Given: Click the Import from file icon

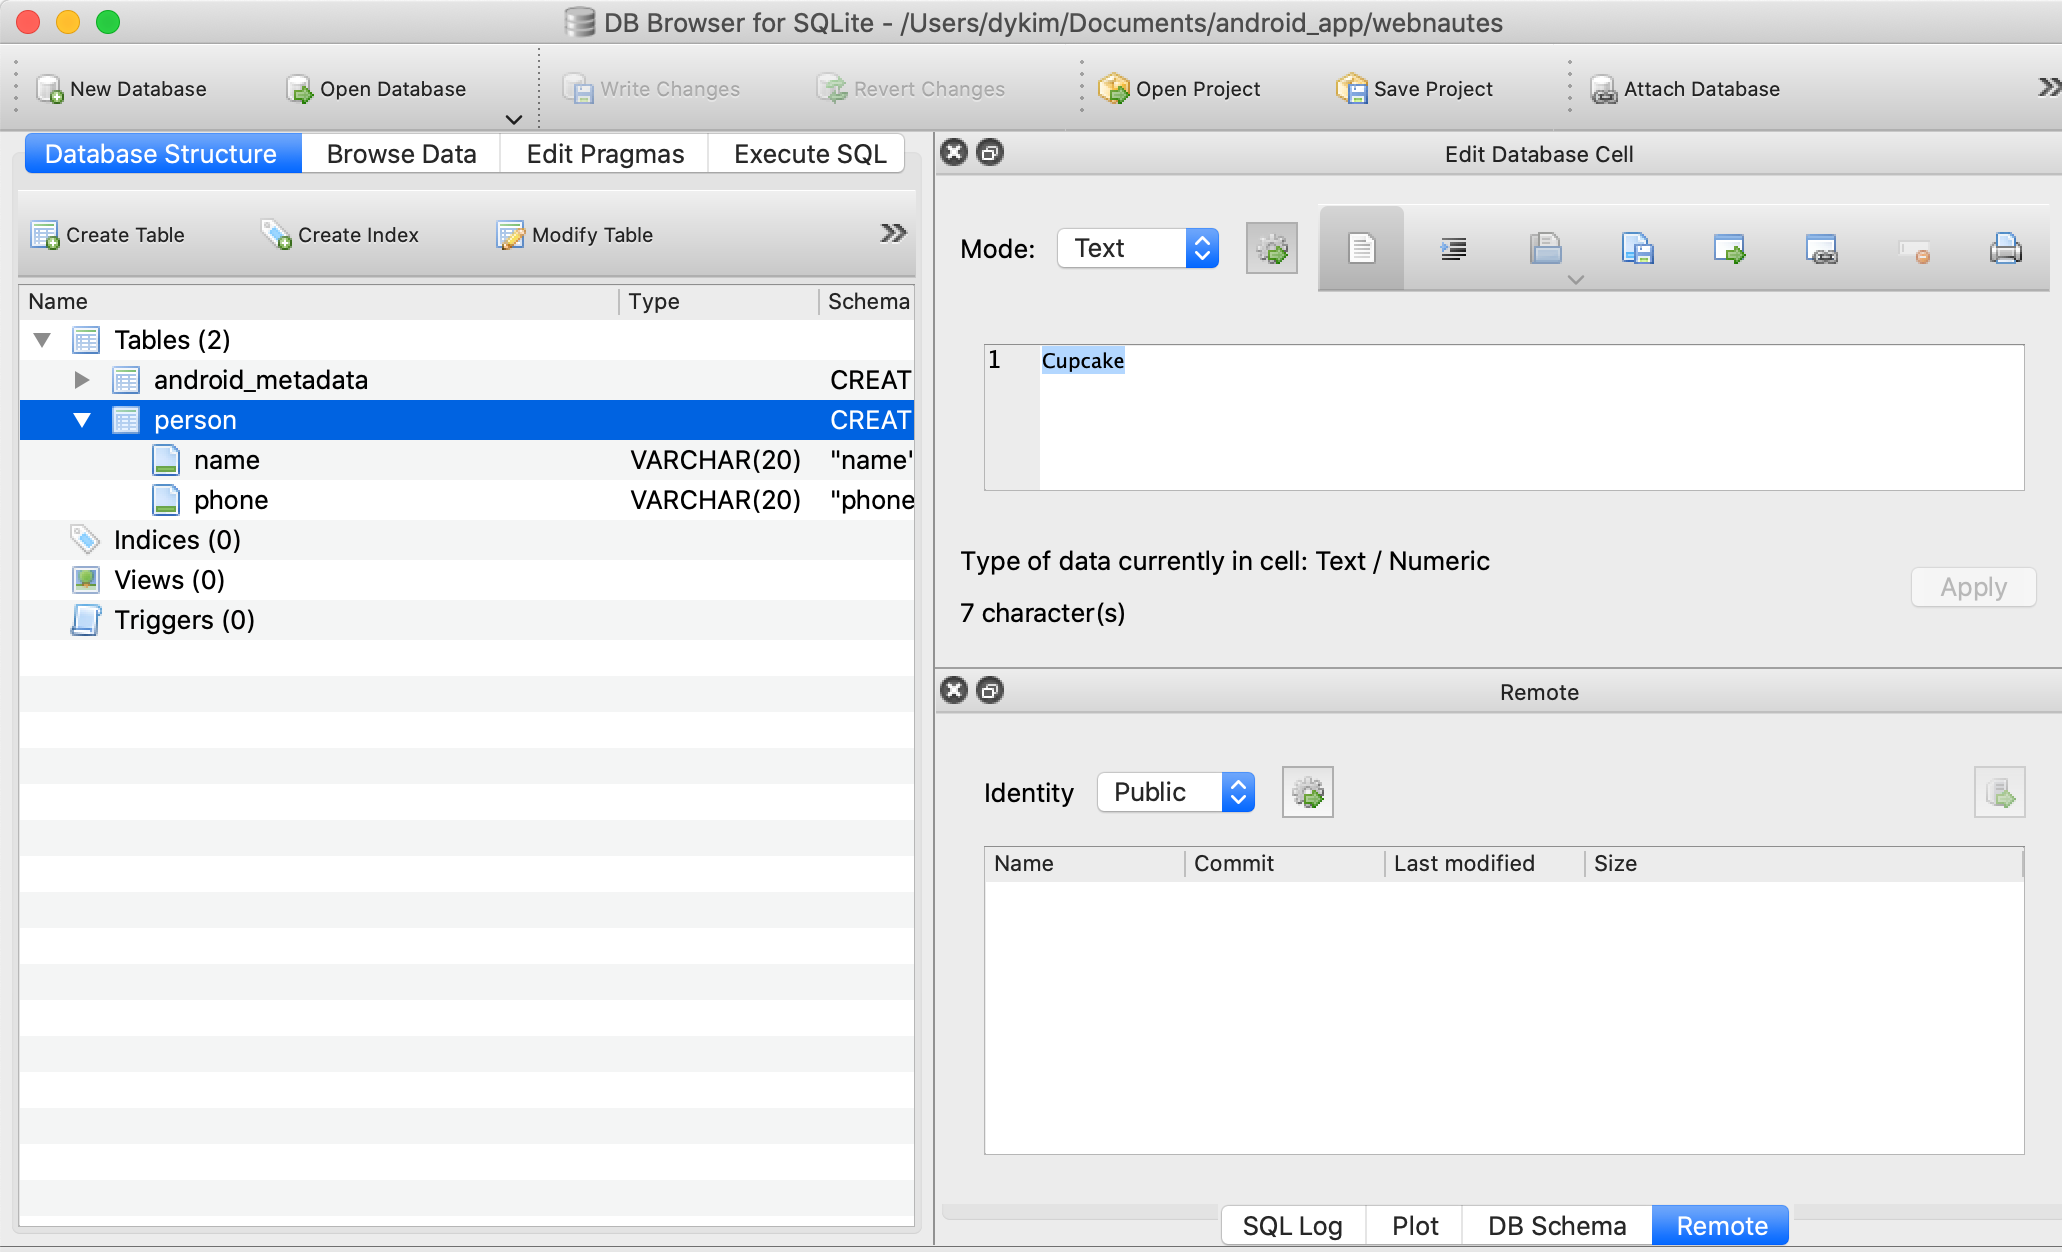Looking at the screenshot, I should click(x=1546, y=248).
